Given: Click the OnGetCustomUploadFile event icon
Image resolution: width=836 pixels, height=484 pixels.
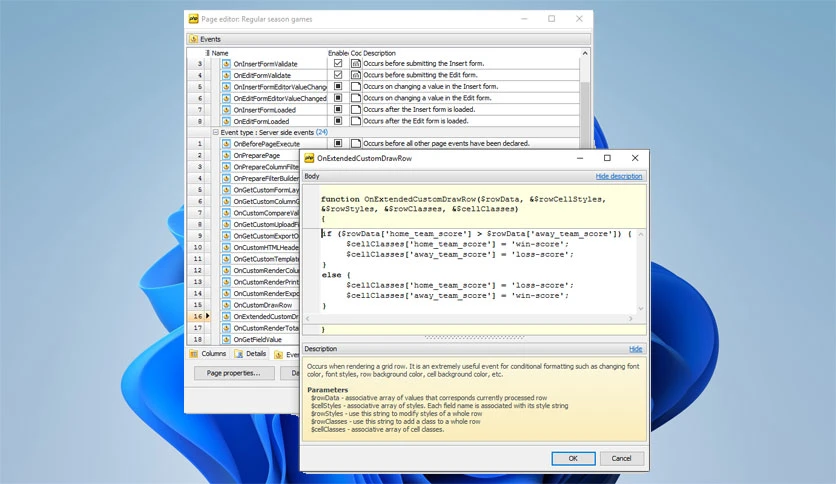Looking at the screenshot, I should point(226,224).
